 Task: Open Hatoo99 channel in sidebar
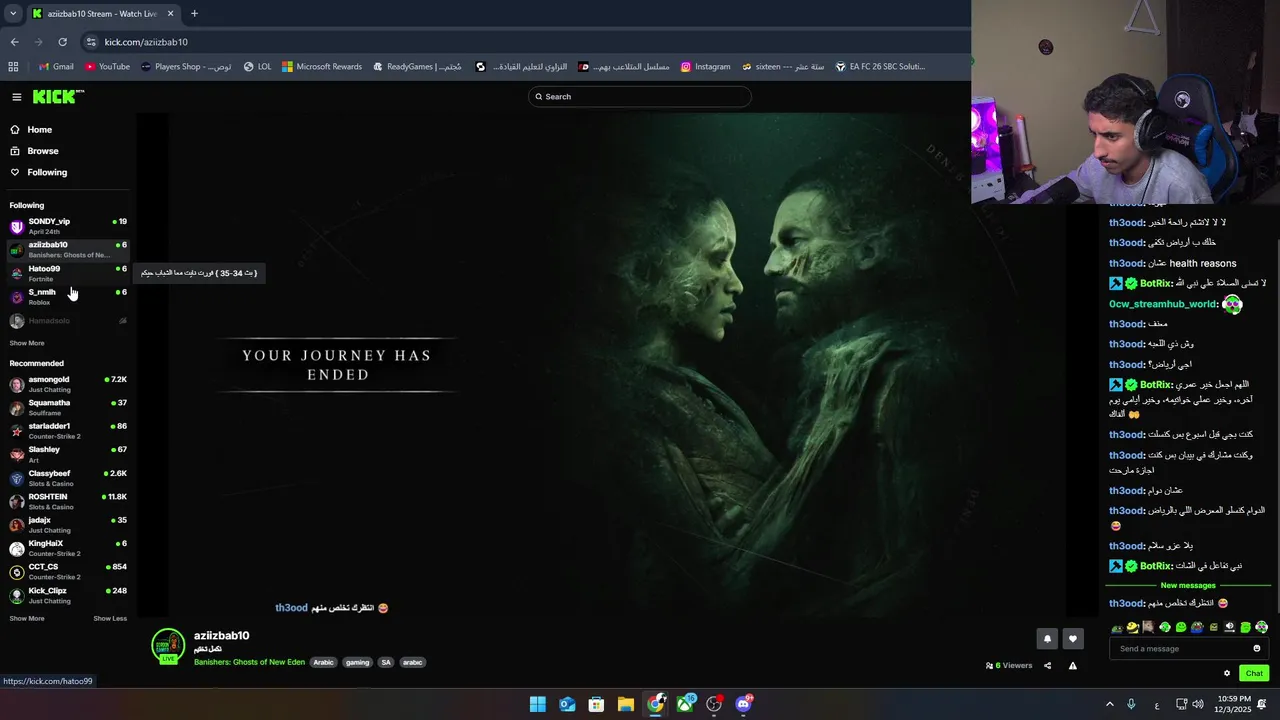point(68,273)
